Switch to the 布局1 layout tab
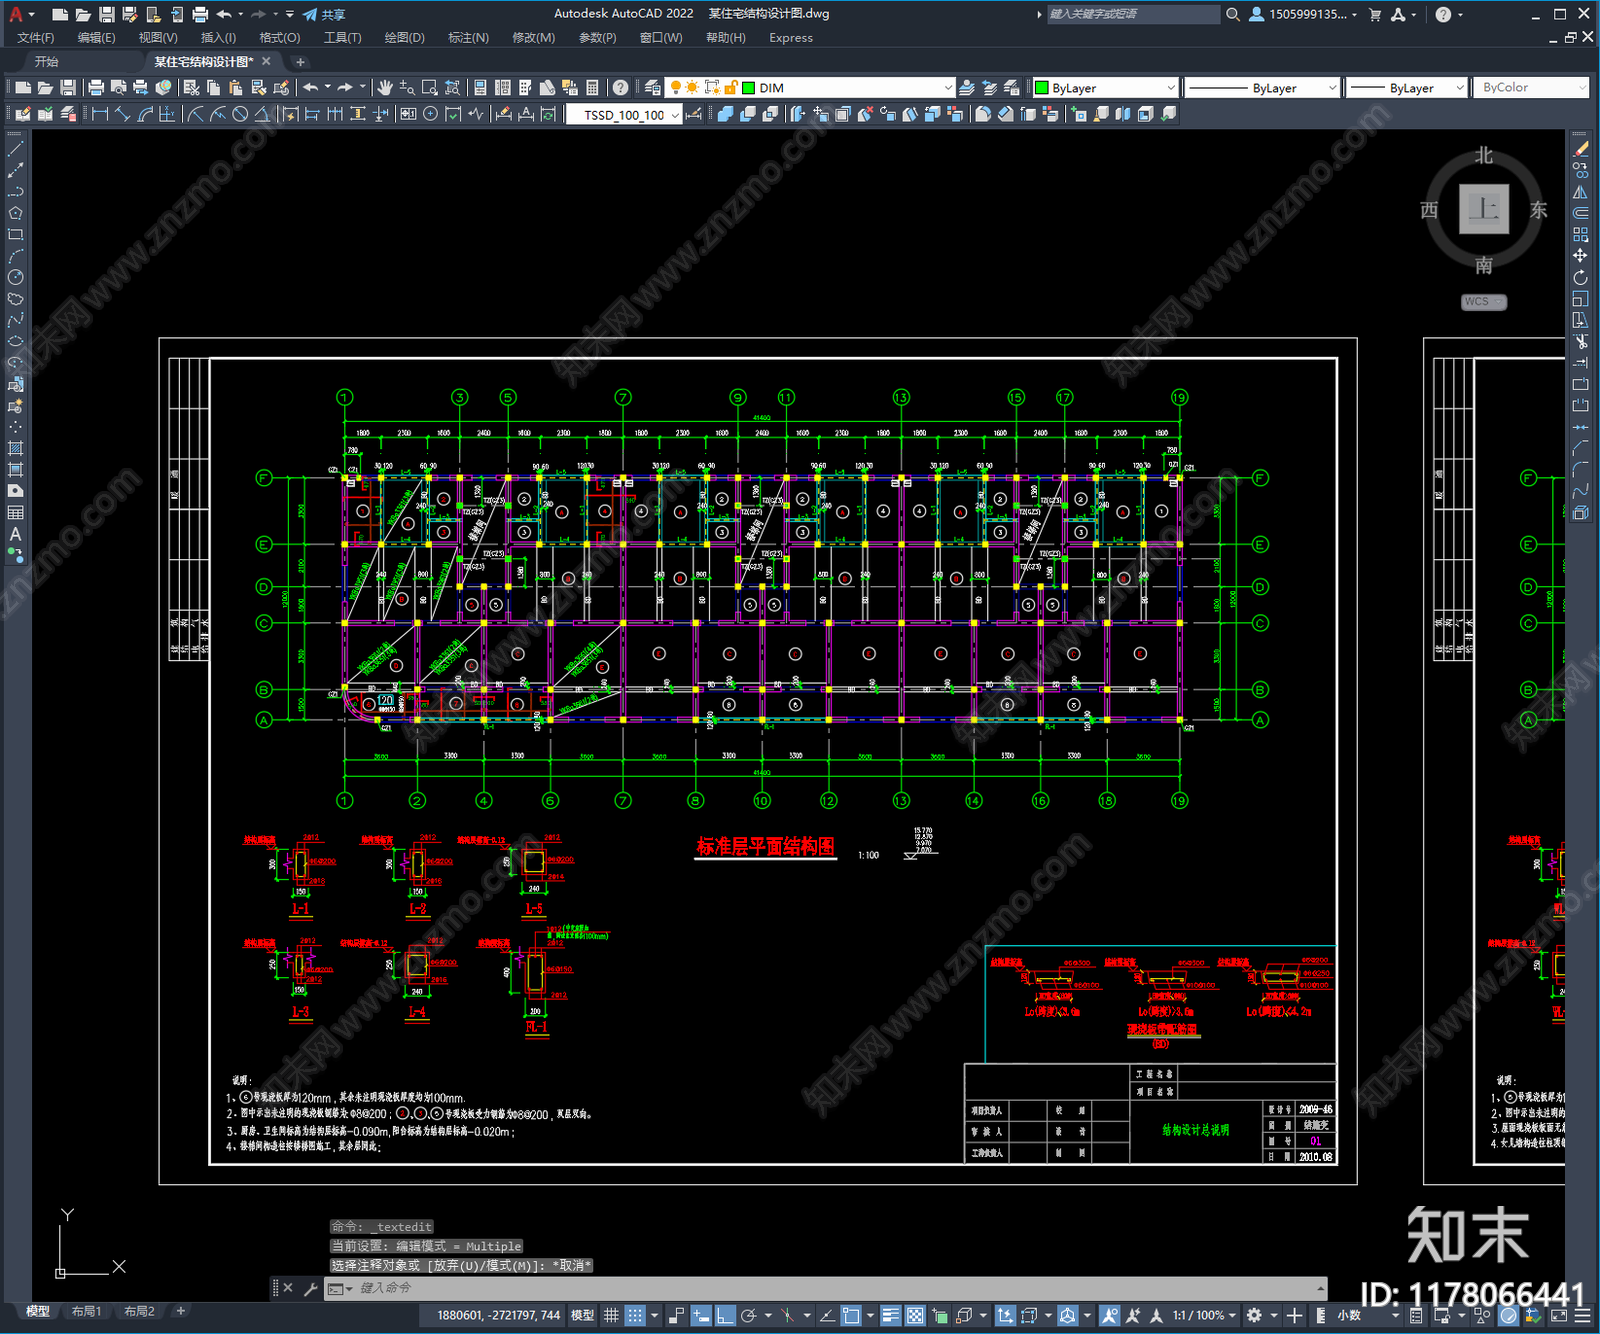Image resolution: width=1600 pixels, height=1334 pixels. [x=86, y=1311]
